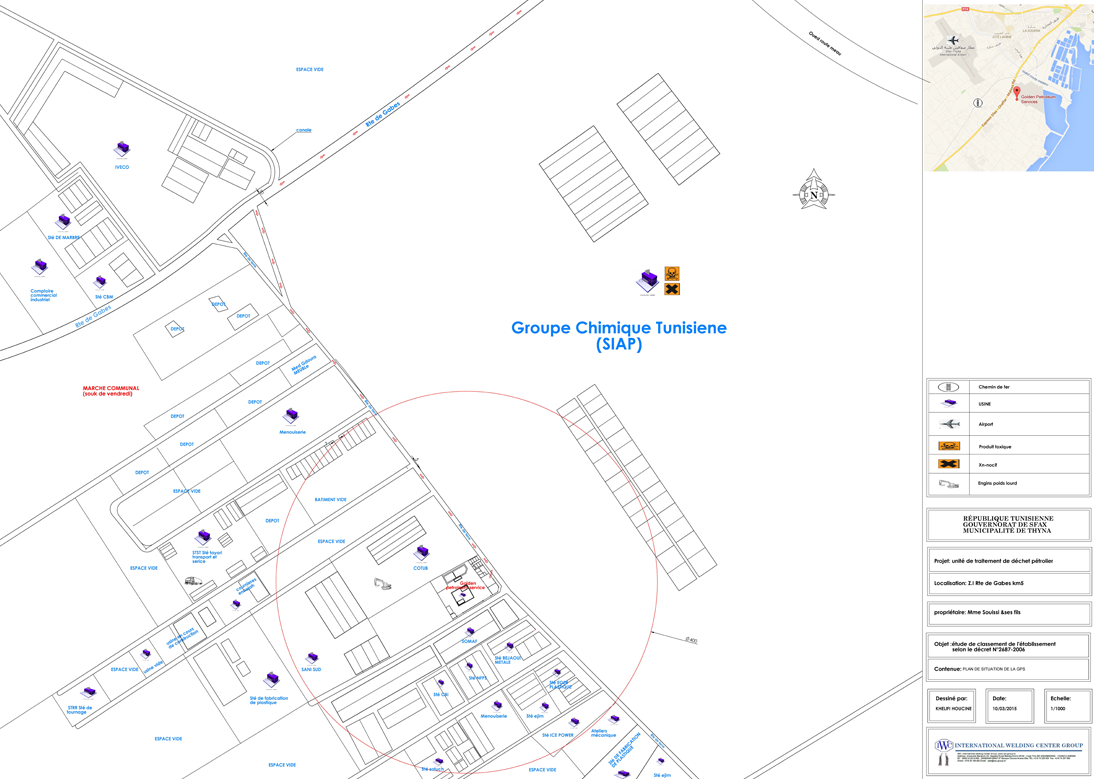Select the COTUB factory icon

point(421,554)
